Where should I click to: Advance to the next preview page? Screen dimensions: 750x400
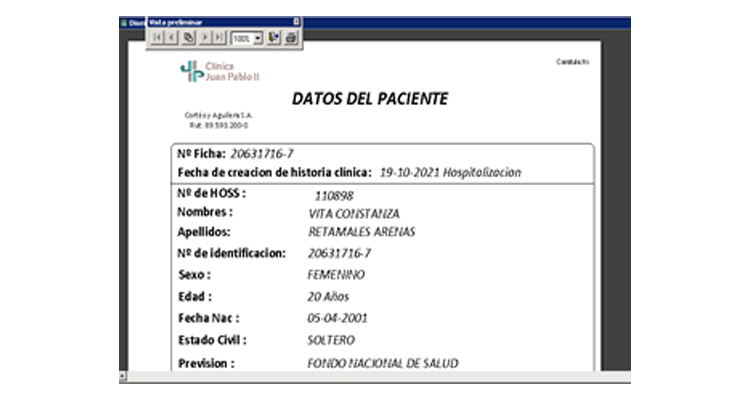pos(205,38)
